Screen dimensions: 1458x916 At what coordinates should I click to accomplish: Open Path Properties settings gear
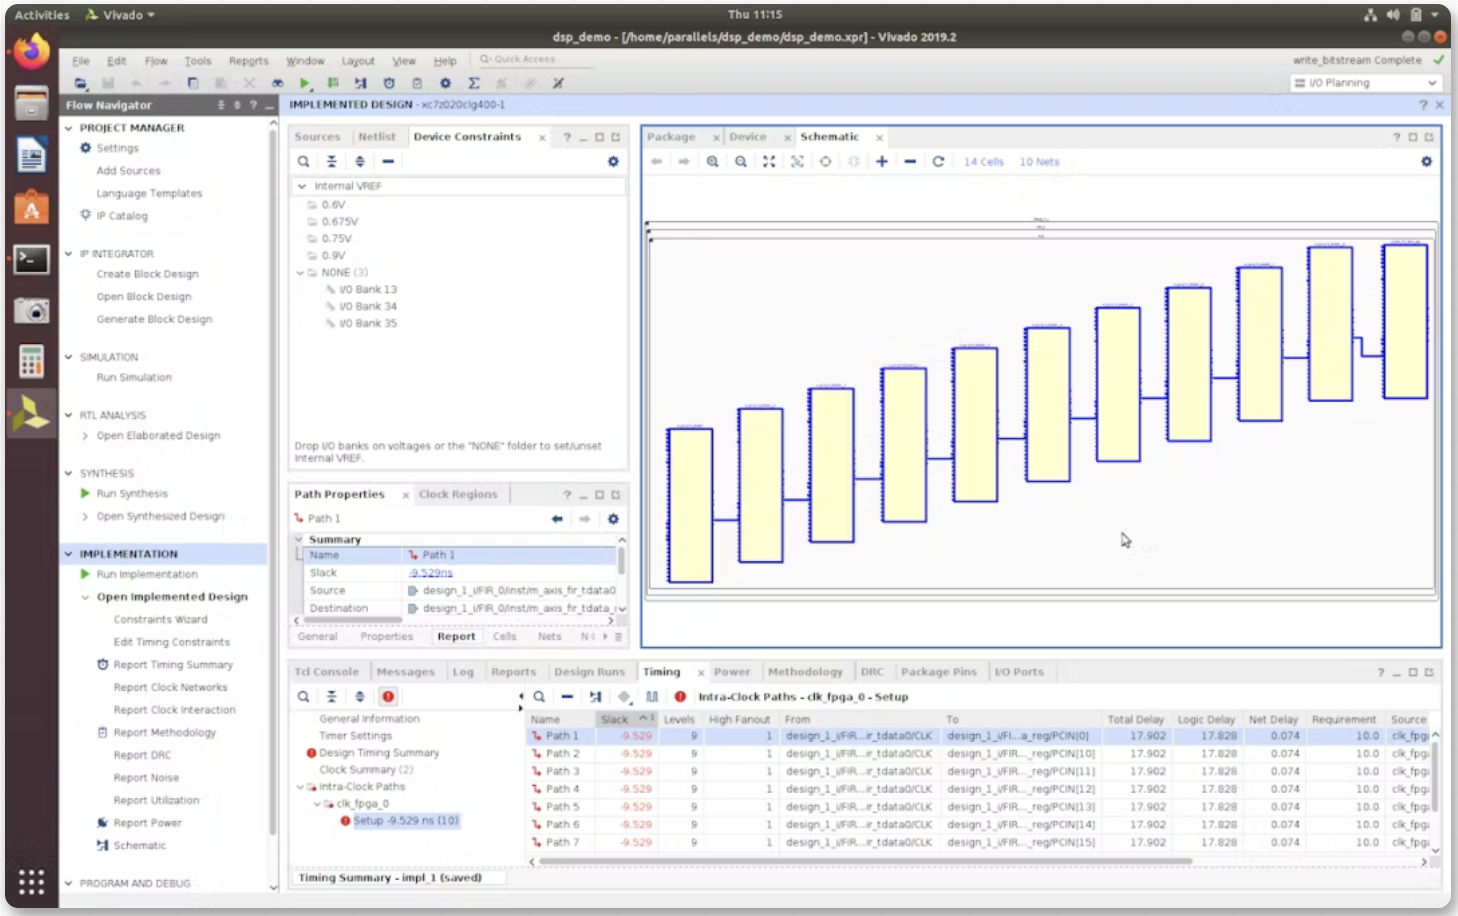click(613, 519)
